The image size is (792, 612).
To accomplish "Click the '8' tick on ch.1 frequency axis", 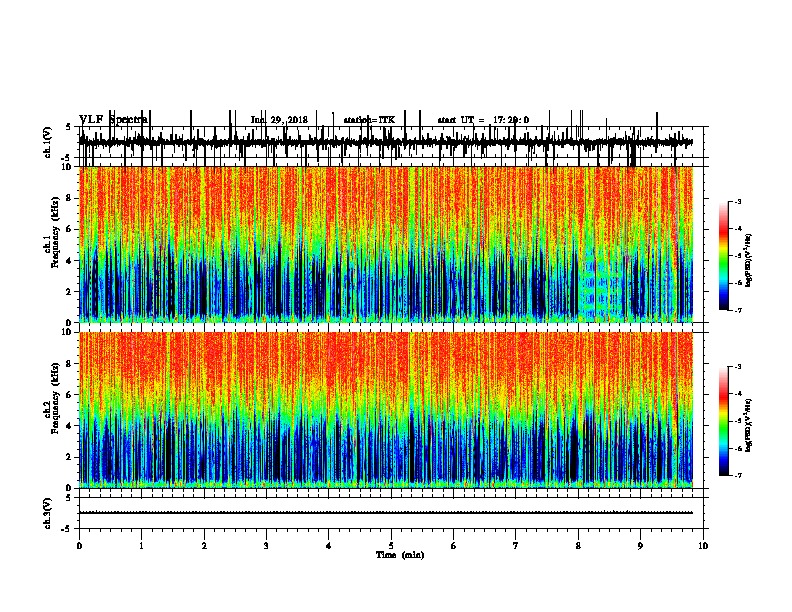I will [x=70, y=198].
